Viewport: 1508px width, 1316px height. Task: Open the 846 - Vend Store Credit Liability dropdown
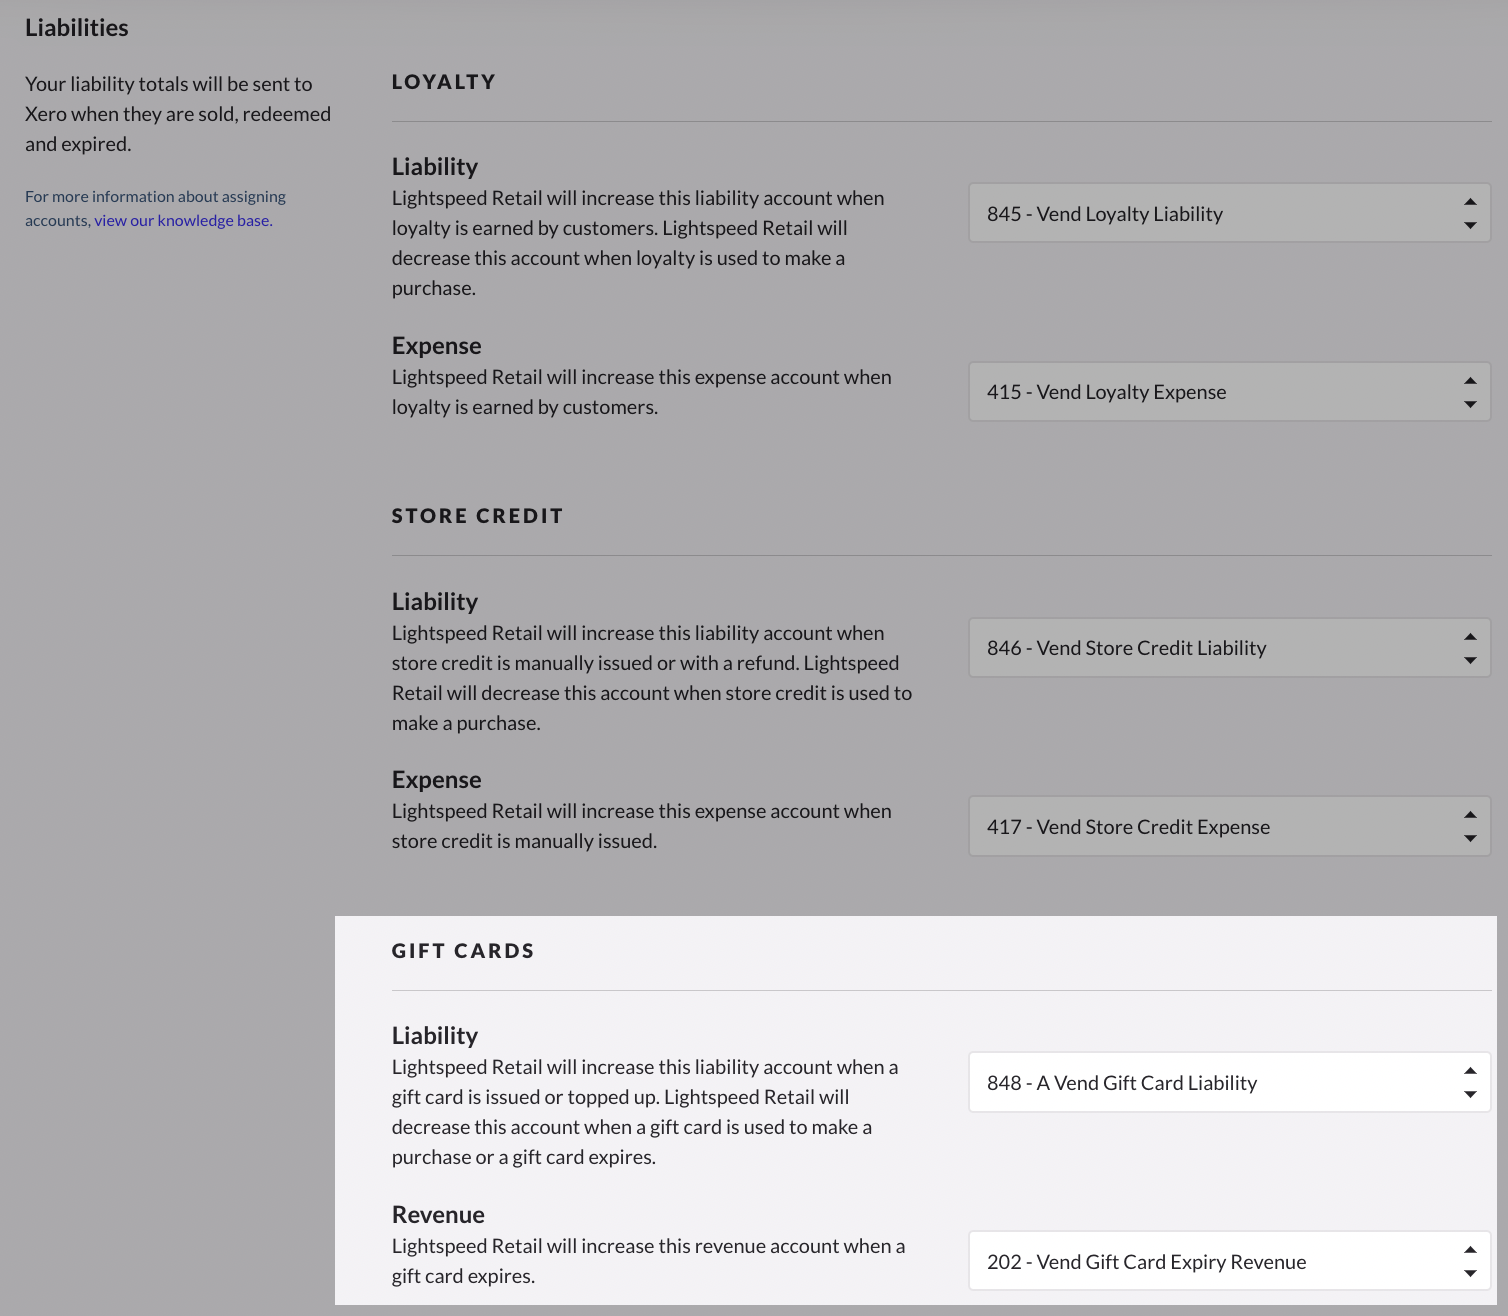coord(1229,648)
